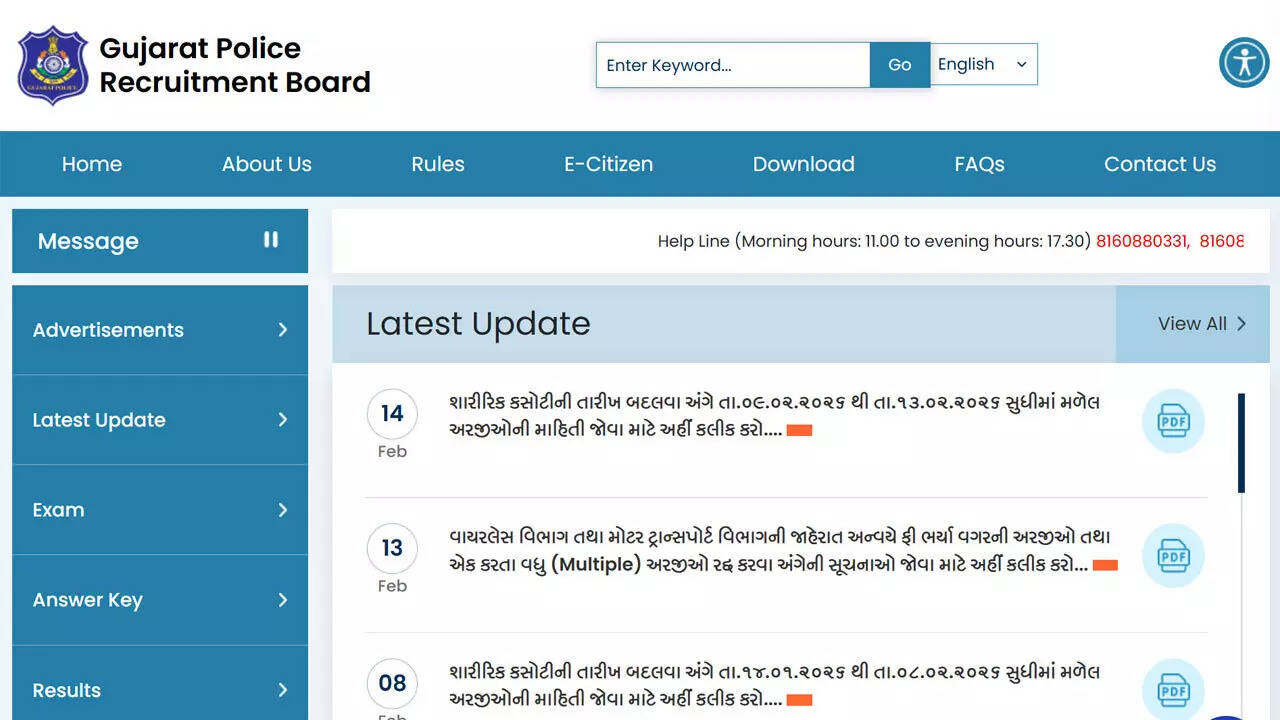Screen dimensions: 1280x720
Task: Open PDF icon for 08 Feb update
Action: click(1173, 689)
